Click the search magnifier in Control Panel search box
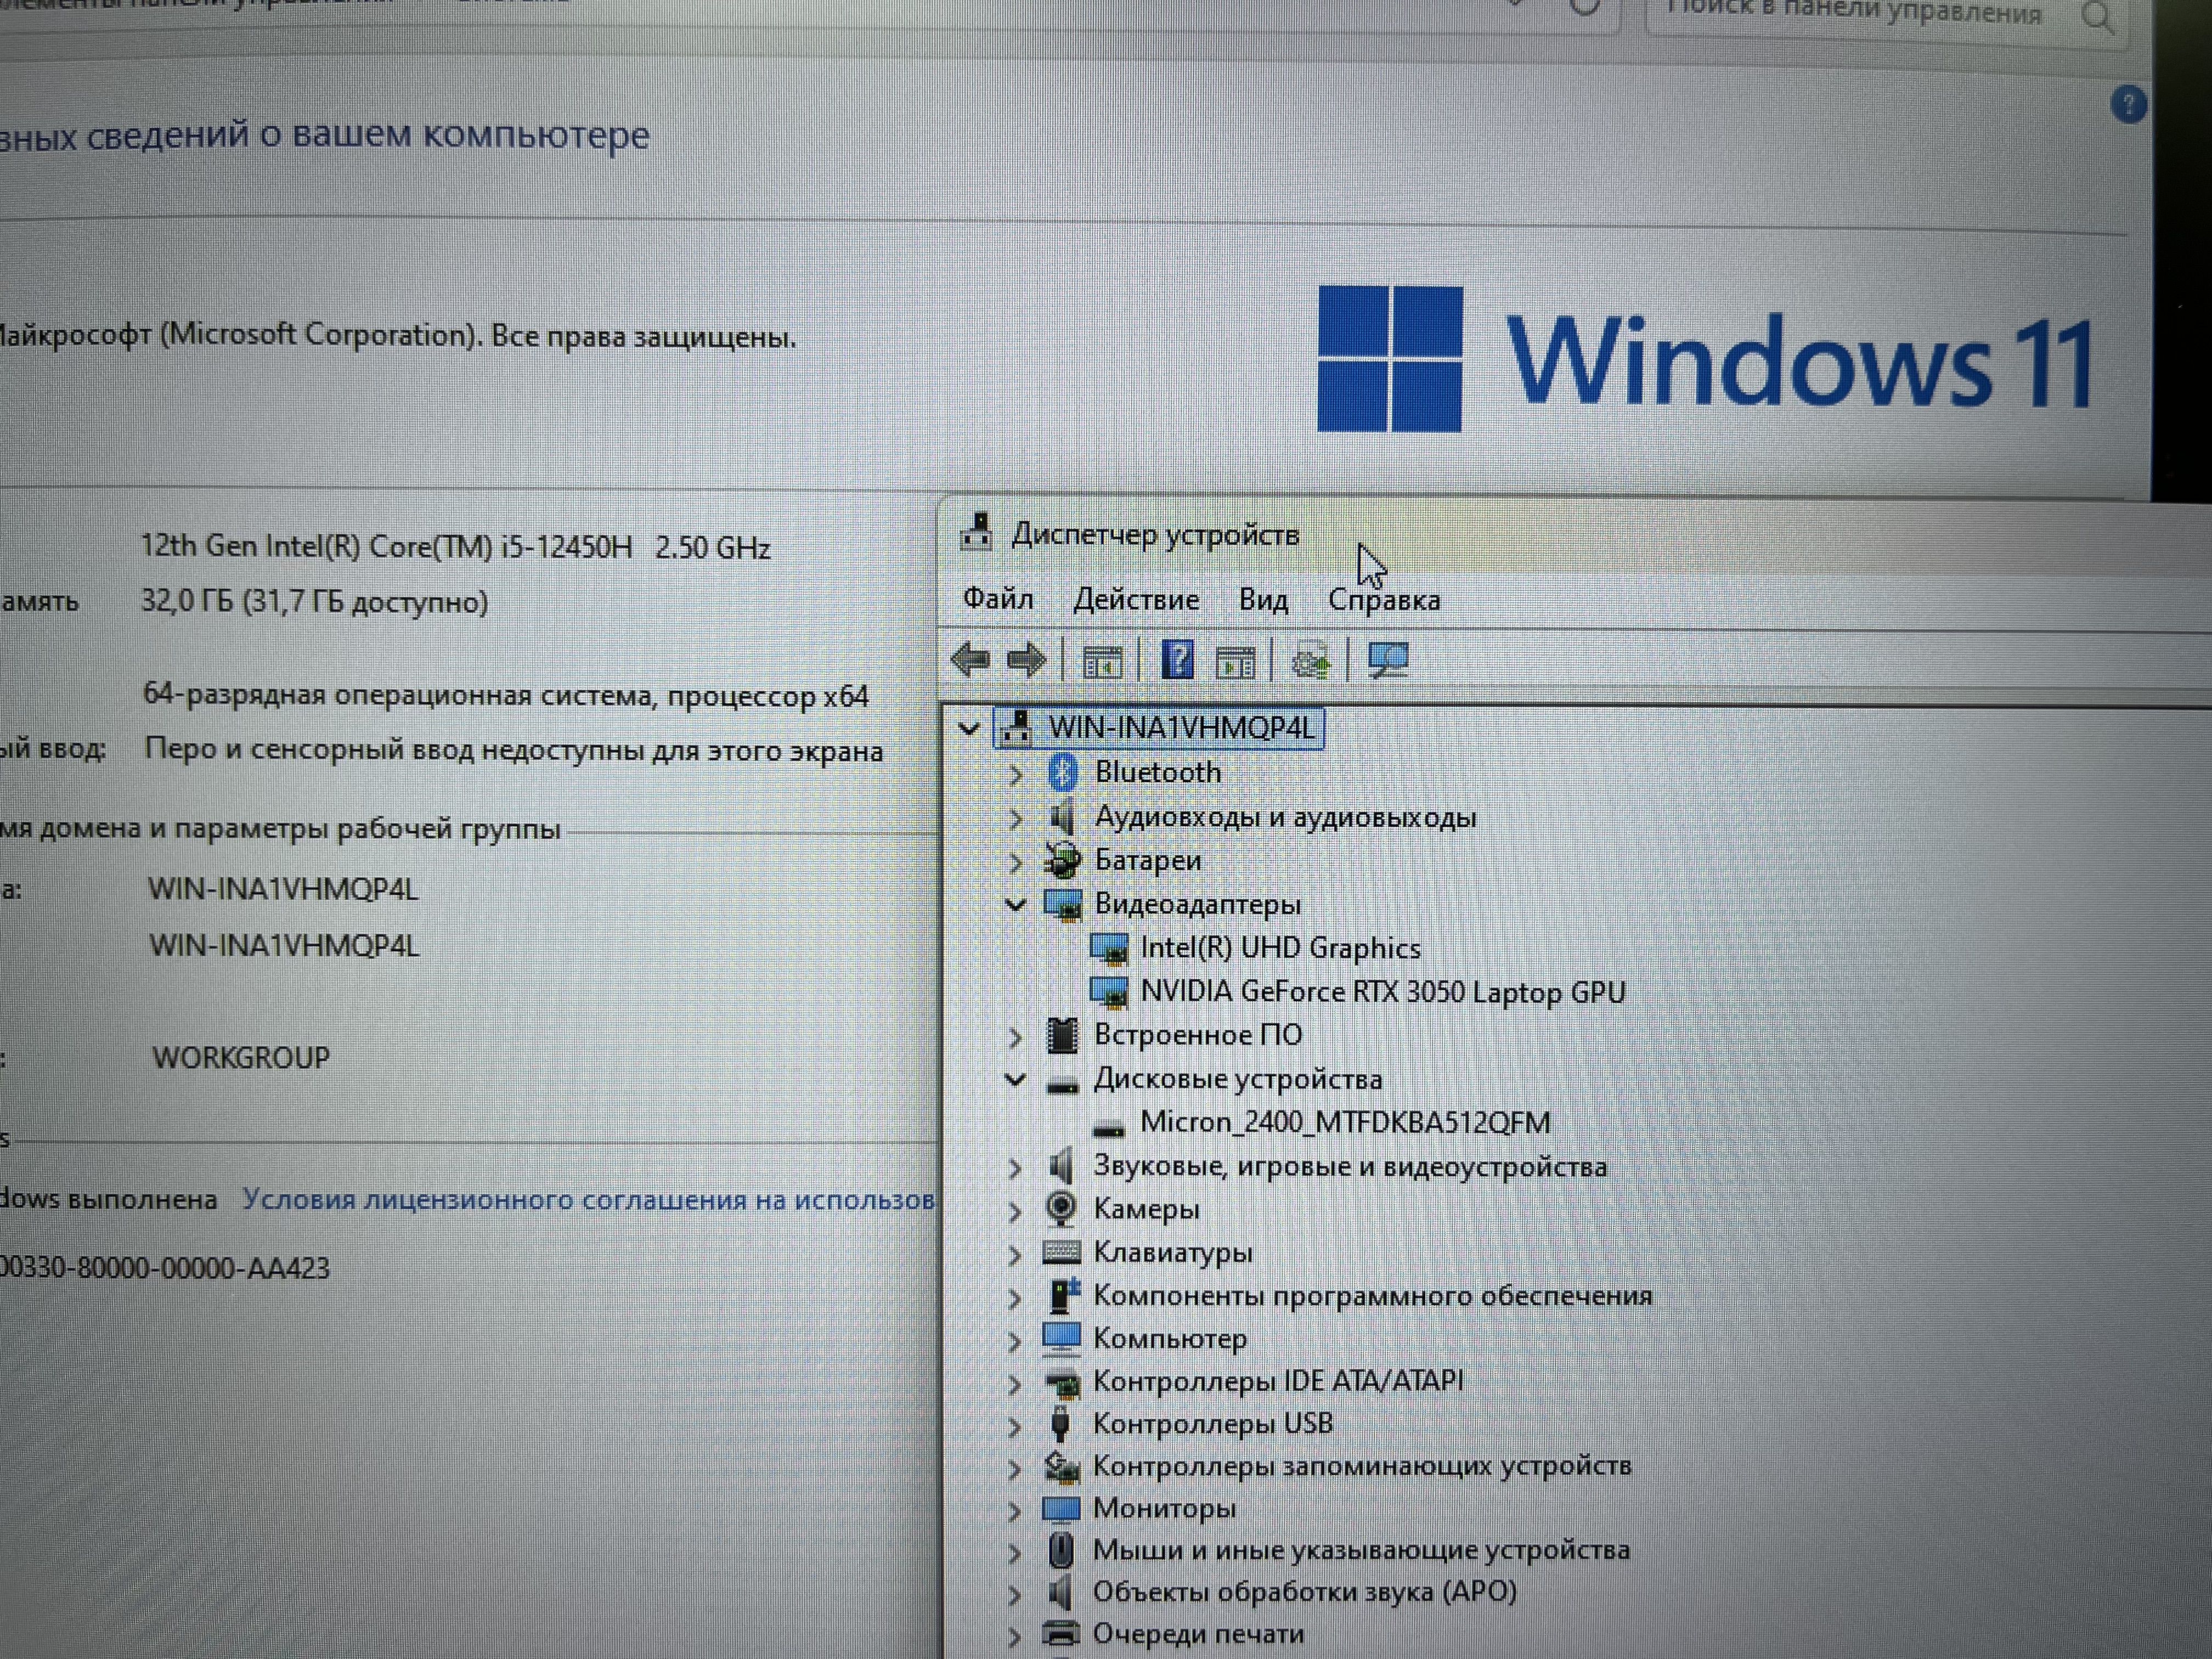This screenshot has height=1659, width=2212. coord(2097,17)
